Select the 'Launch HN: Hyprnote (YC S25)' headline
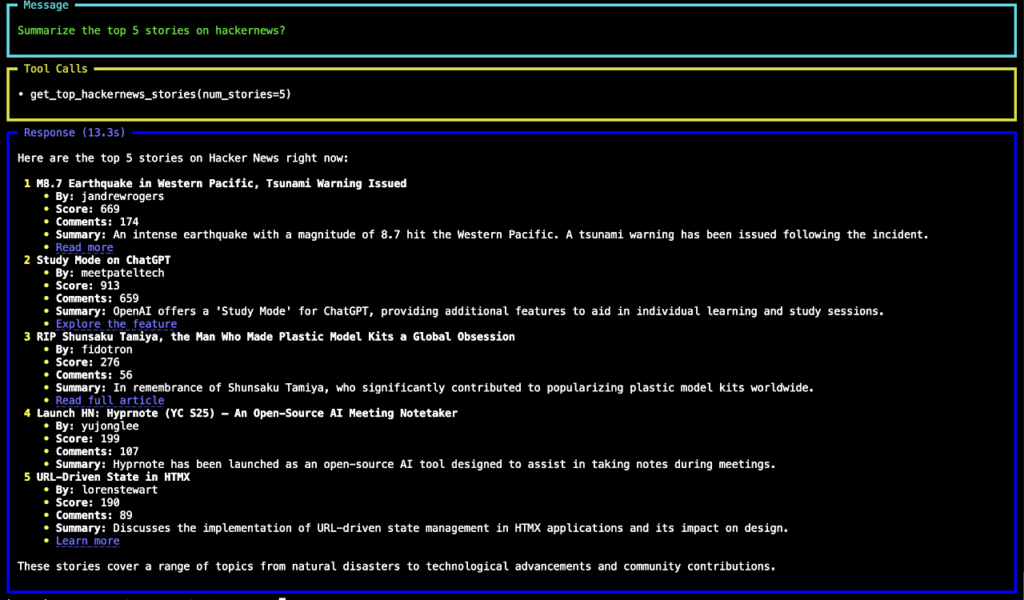Screen dimensions: 1024x600 click(x=247, y=413)
